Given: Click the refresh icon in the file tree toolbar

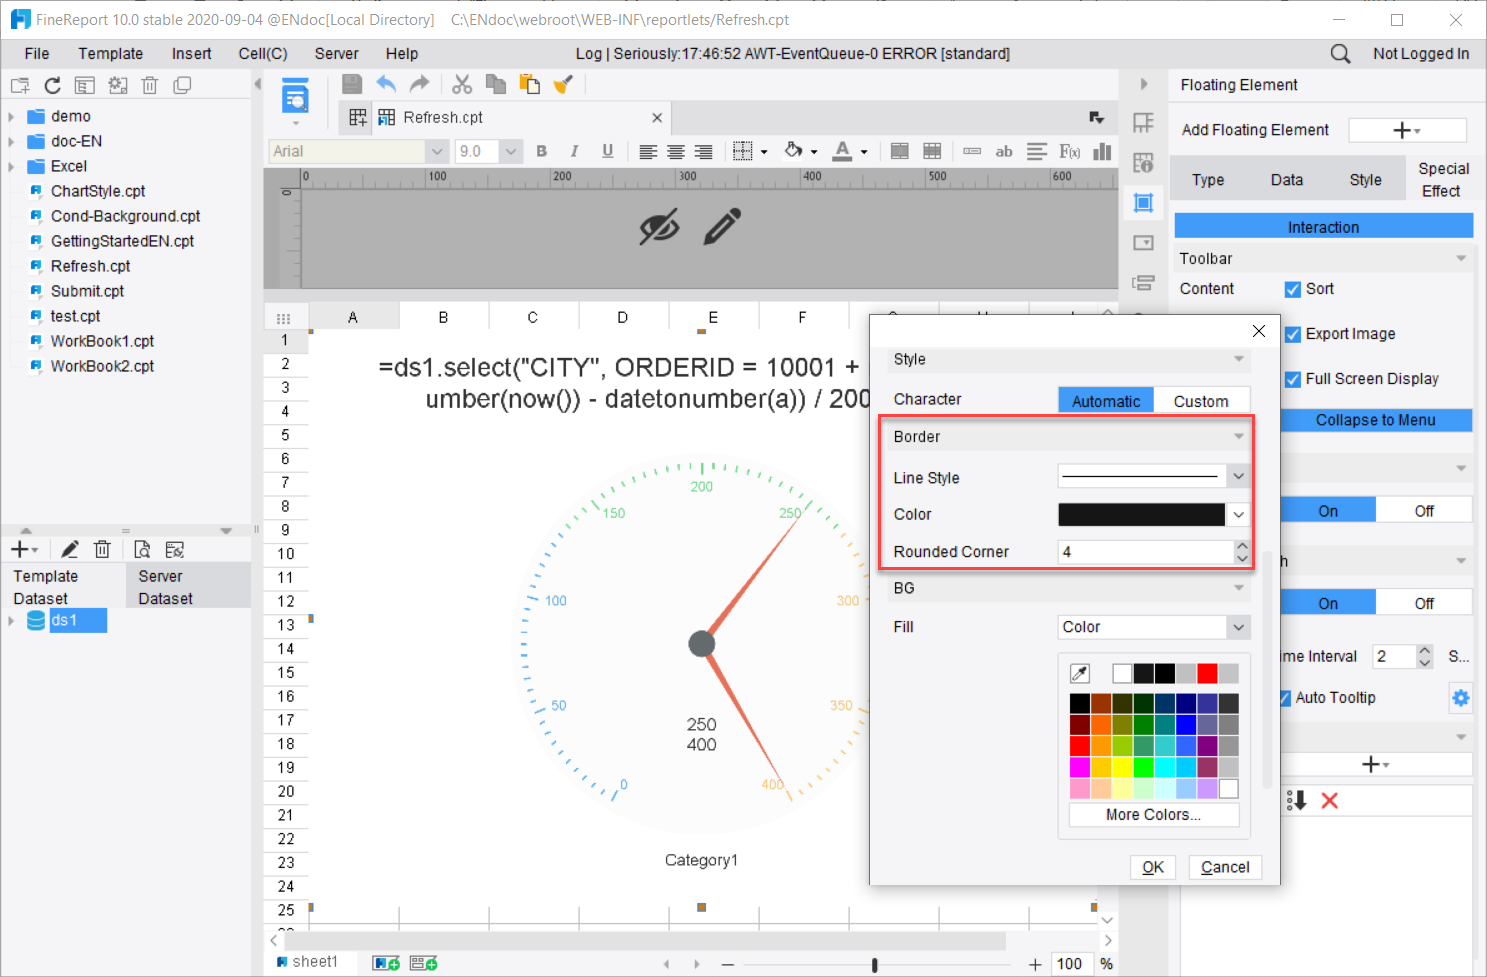Looking at the screenshot, I should (x=52, y=86).
